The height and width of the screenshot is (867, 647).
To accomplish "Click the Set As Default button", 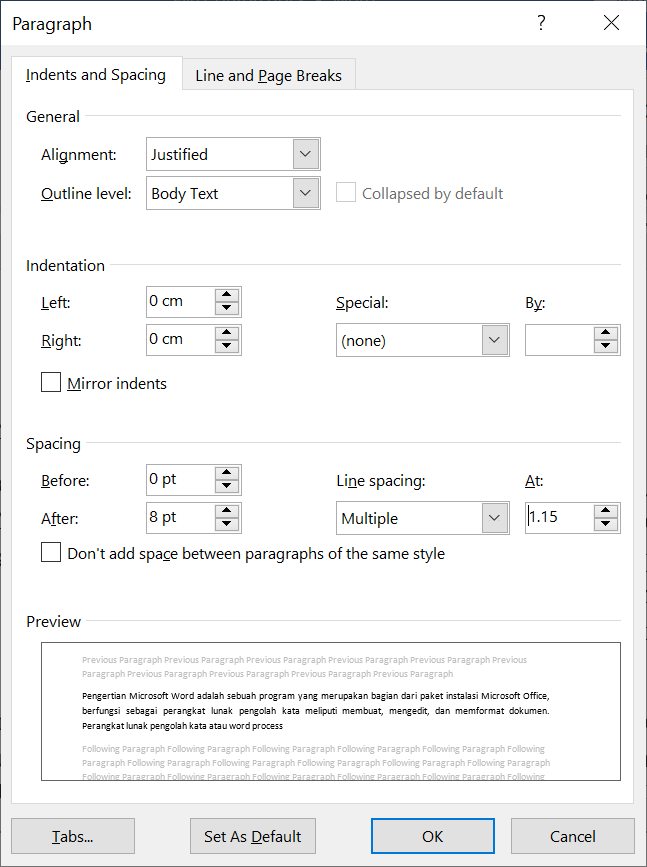I will pos(253,836).
